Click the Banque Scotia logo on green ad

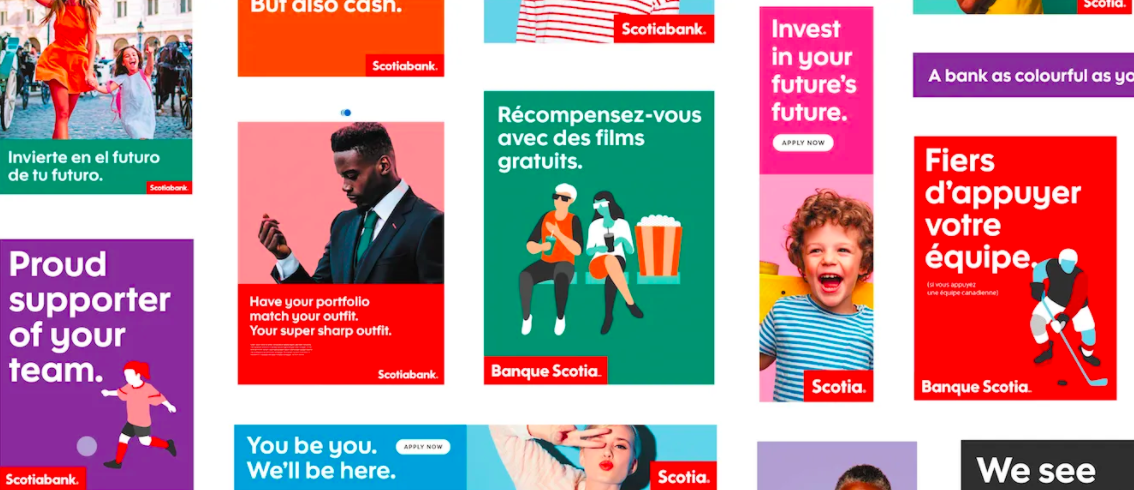pyautogui.click(x=545, y=371)
